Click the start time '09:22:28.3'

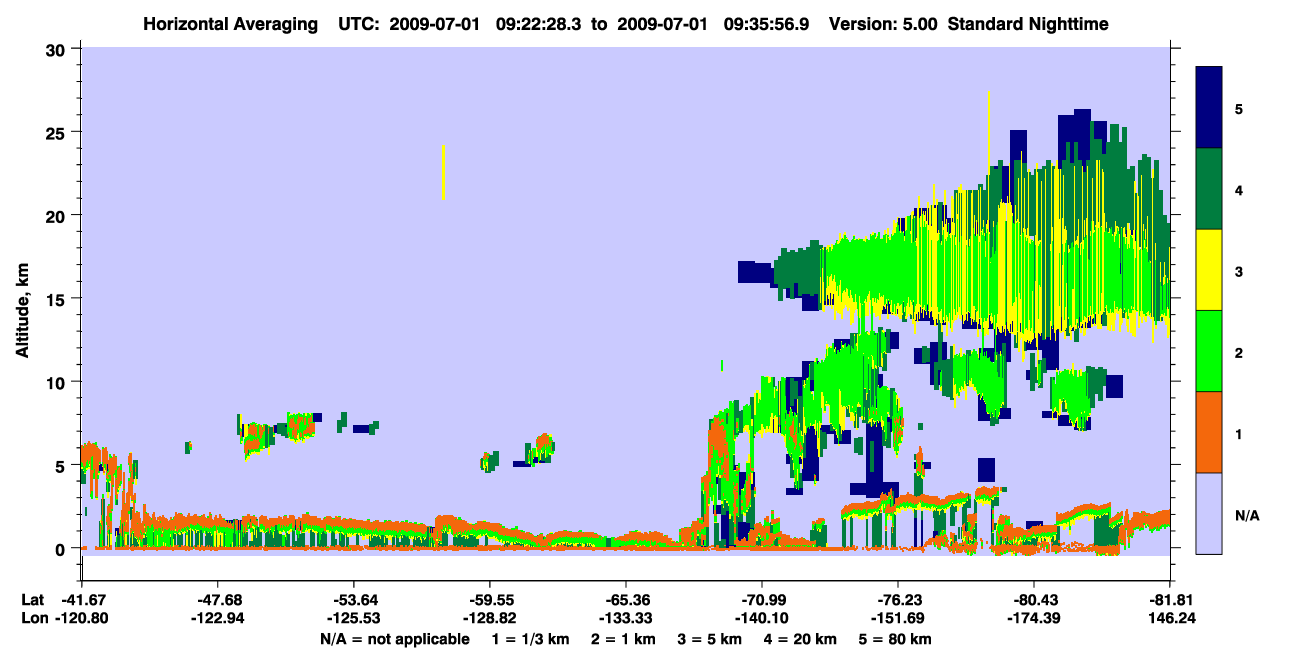click(x=539, y=24)
